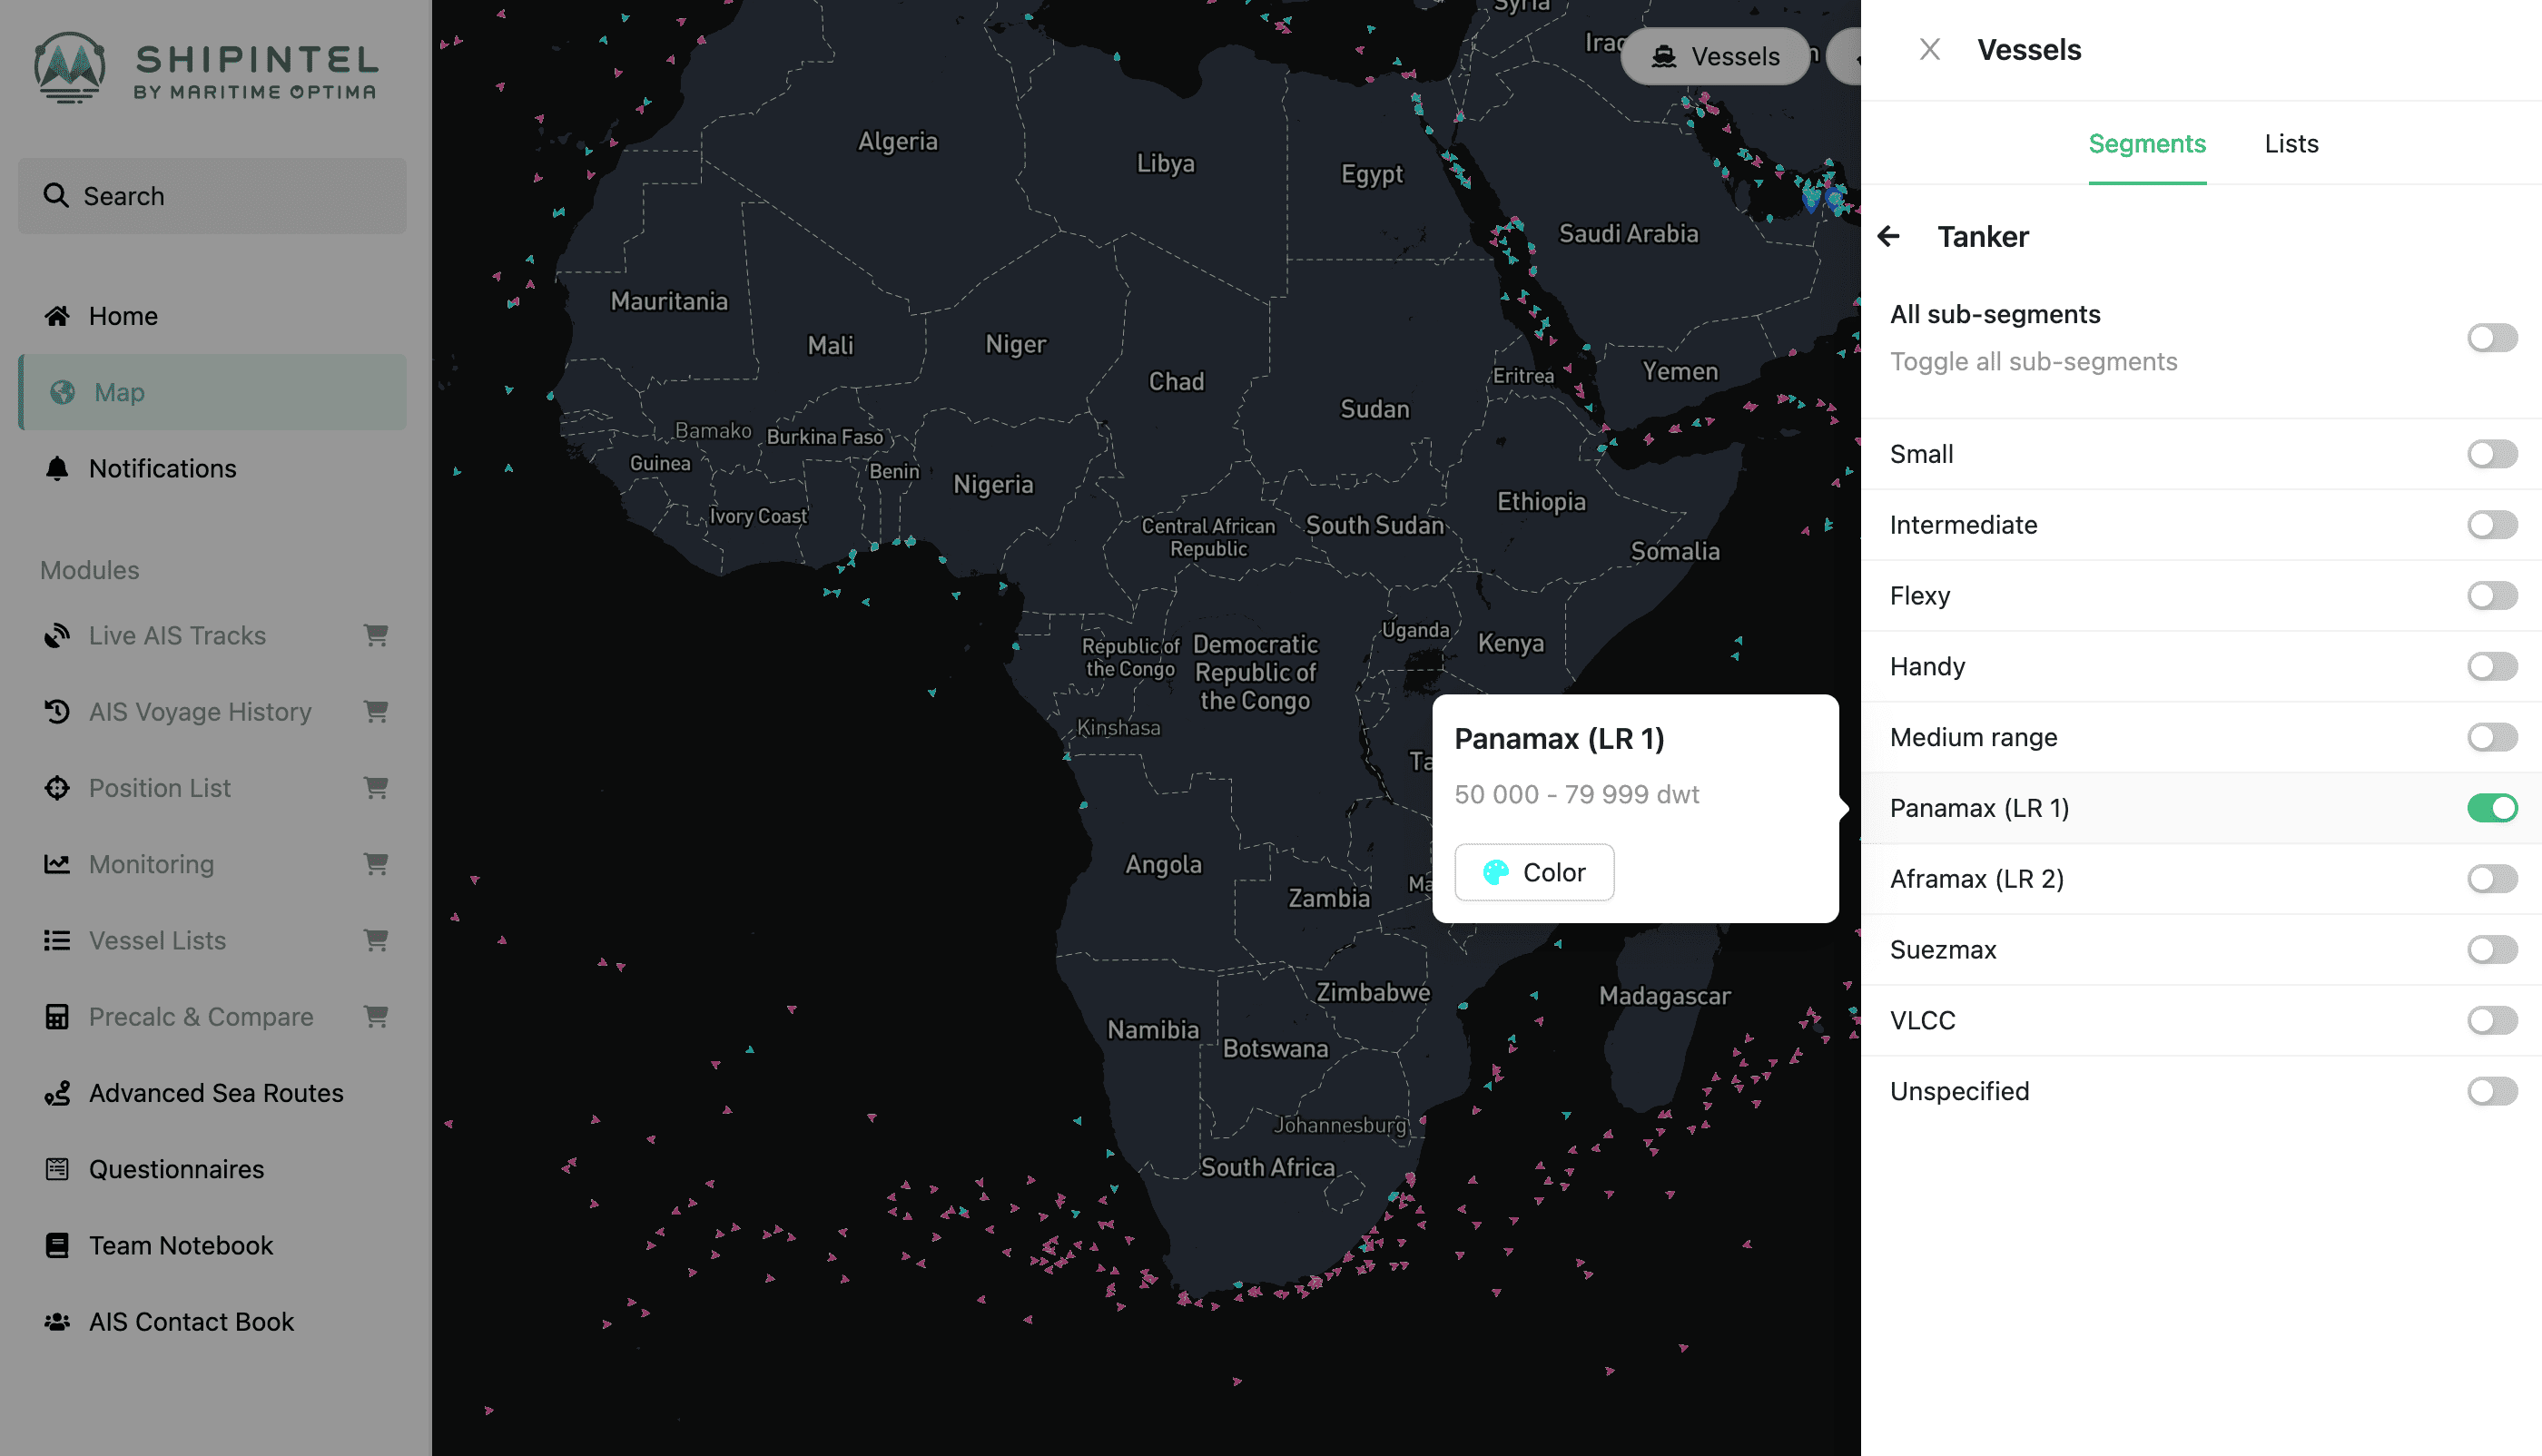Viewport: 2542px width, 1456px height.
Task: Open Questionnaires from the sidebar
Action: click(x=176, y=1168)
